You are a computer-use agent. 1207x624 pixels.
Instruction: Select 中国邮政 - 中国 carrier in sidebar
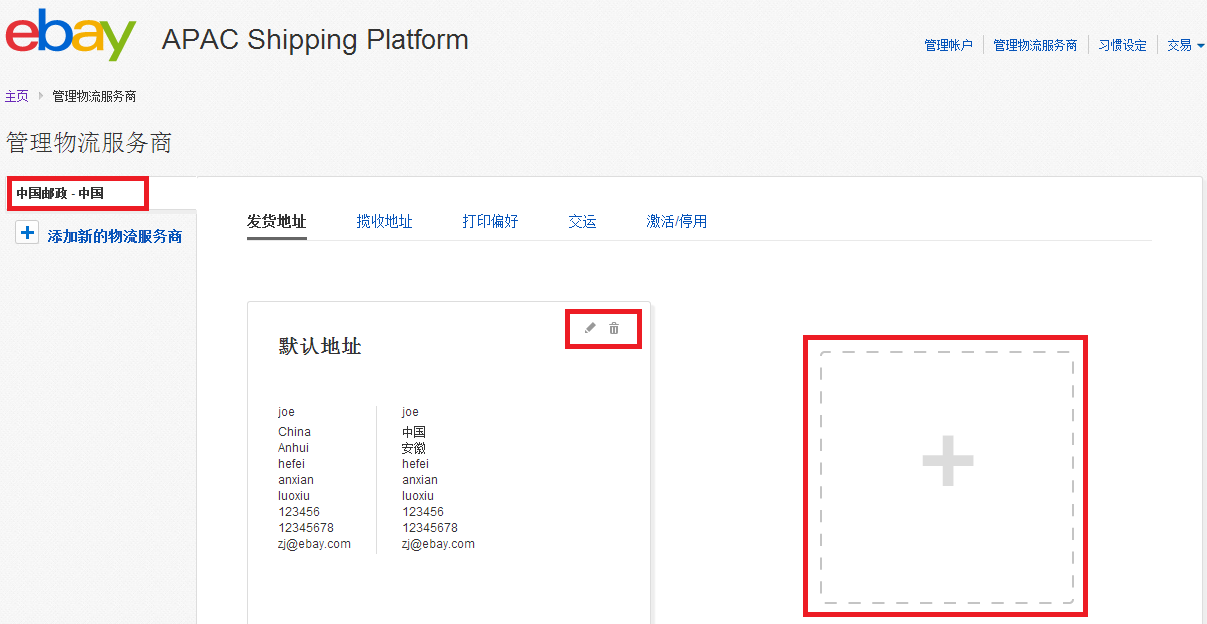tap(60, 193)
